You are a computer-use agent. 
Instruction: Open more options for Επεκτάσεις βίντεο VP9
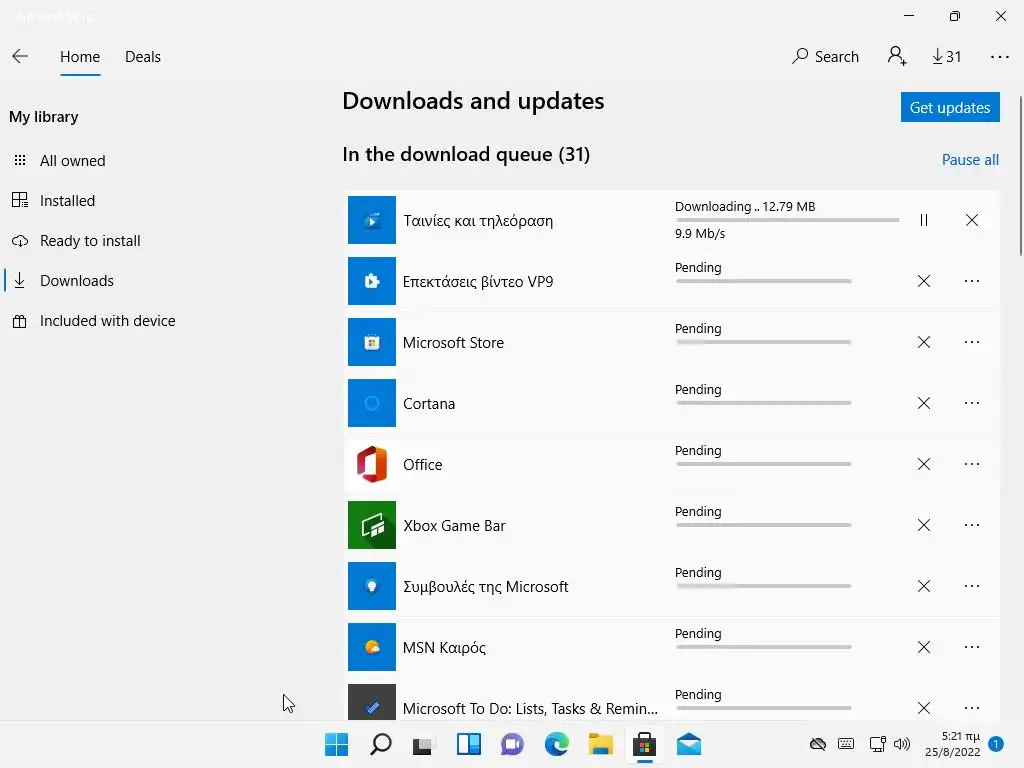point(972,281)
